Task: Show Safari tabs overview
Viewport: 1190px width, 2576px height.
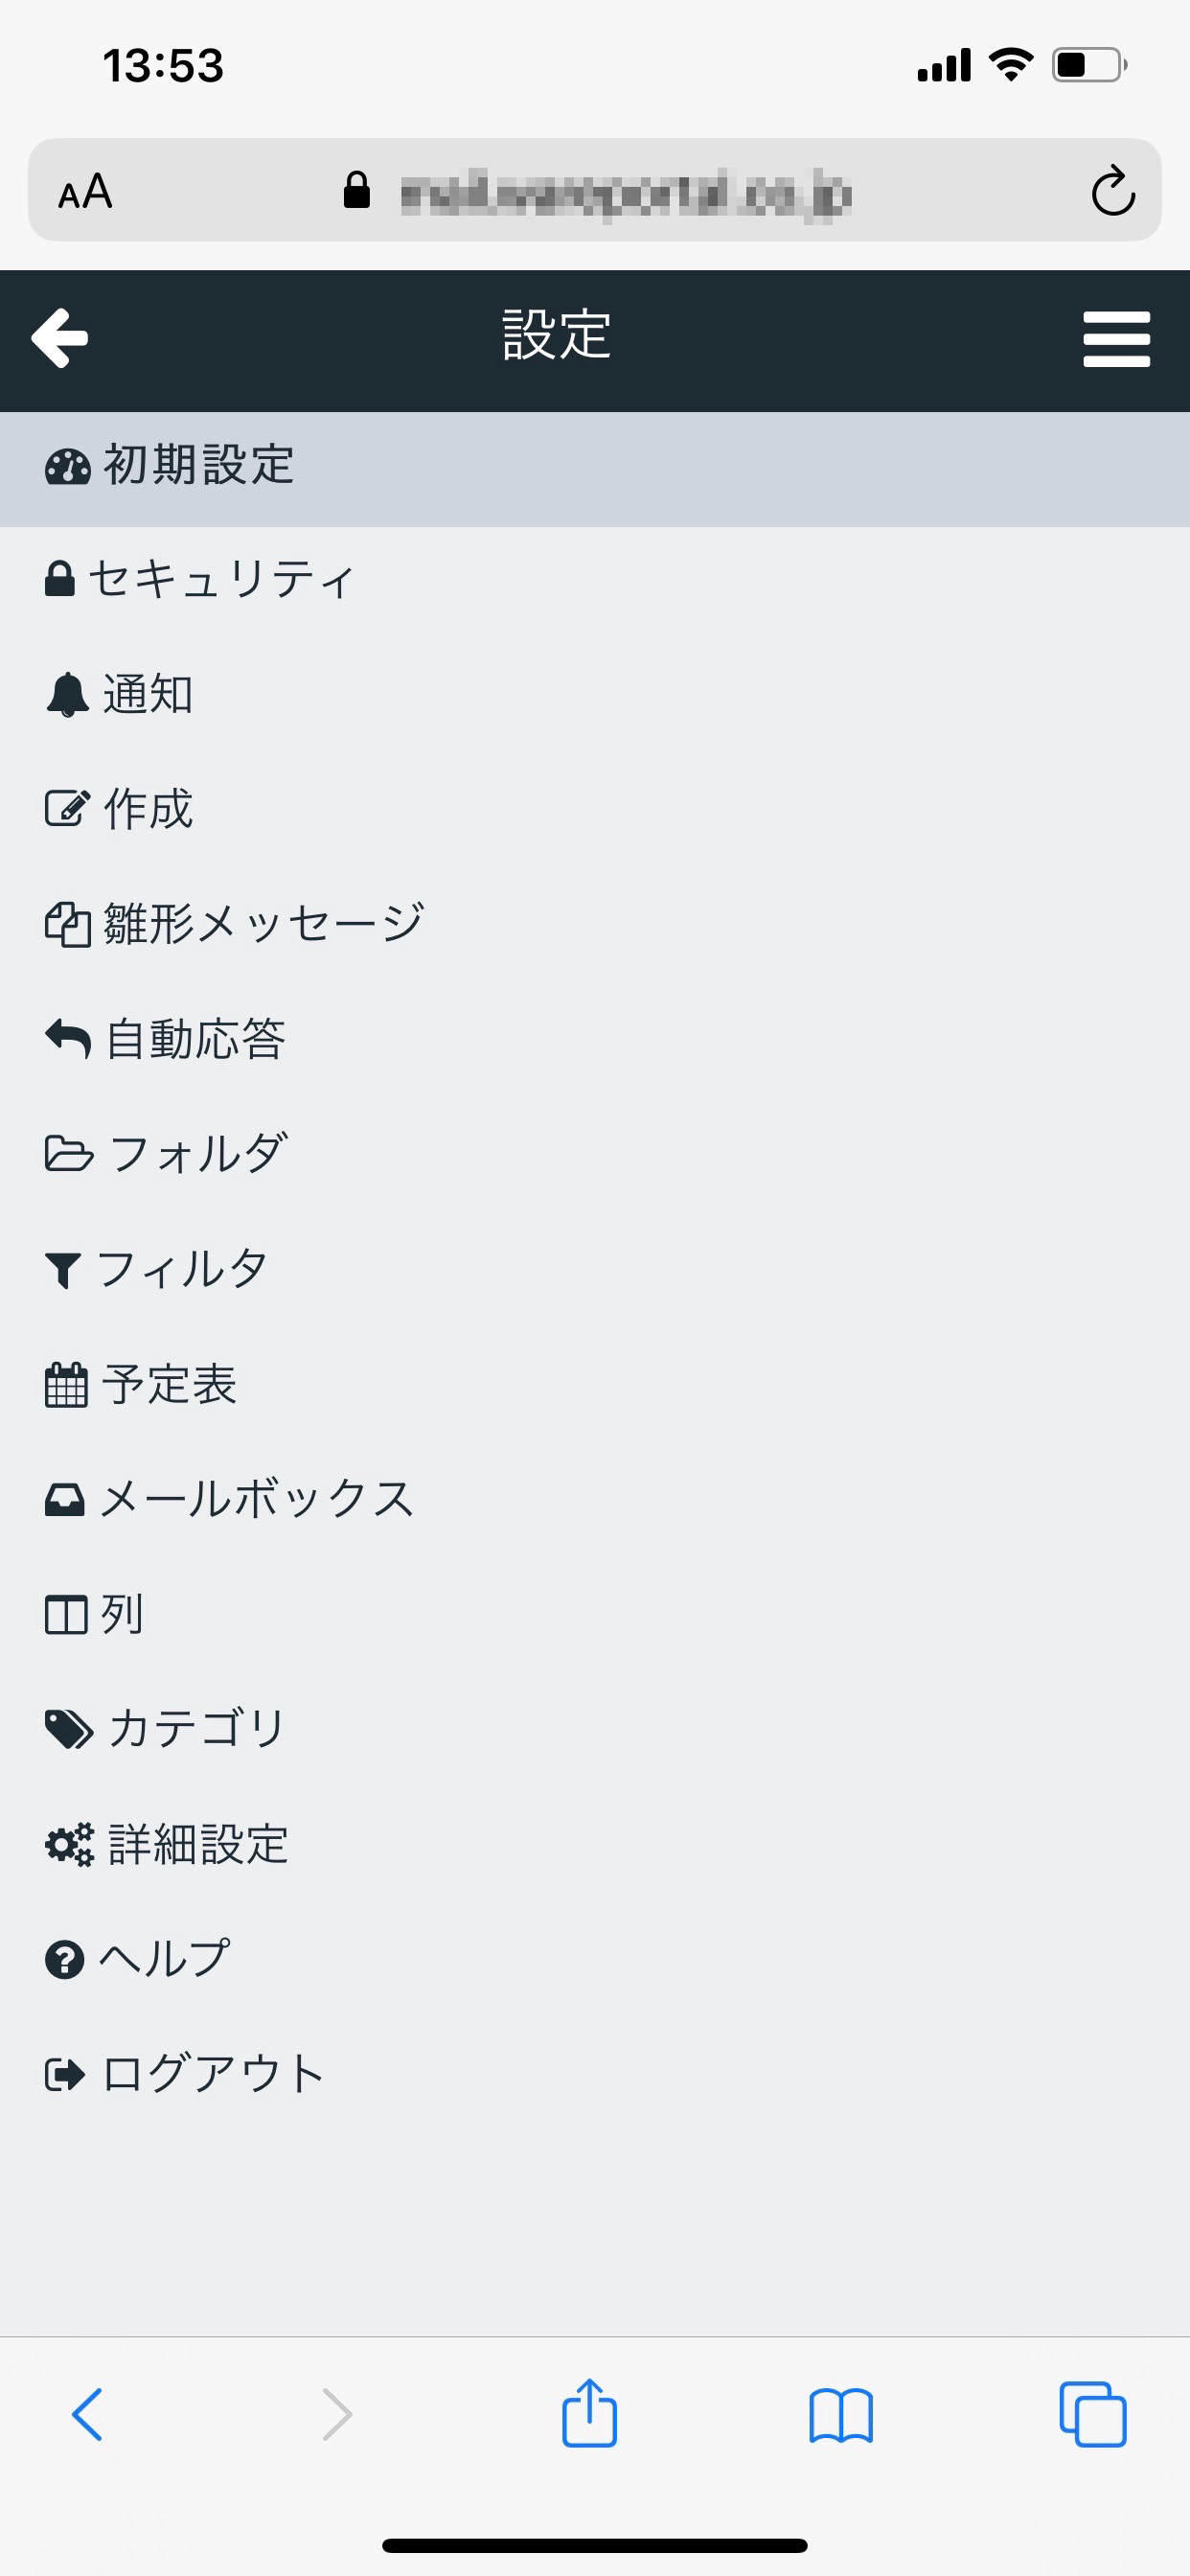Action: 1092,2415
